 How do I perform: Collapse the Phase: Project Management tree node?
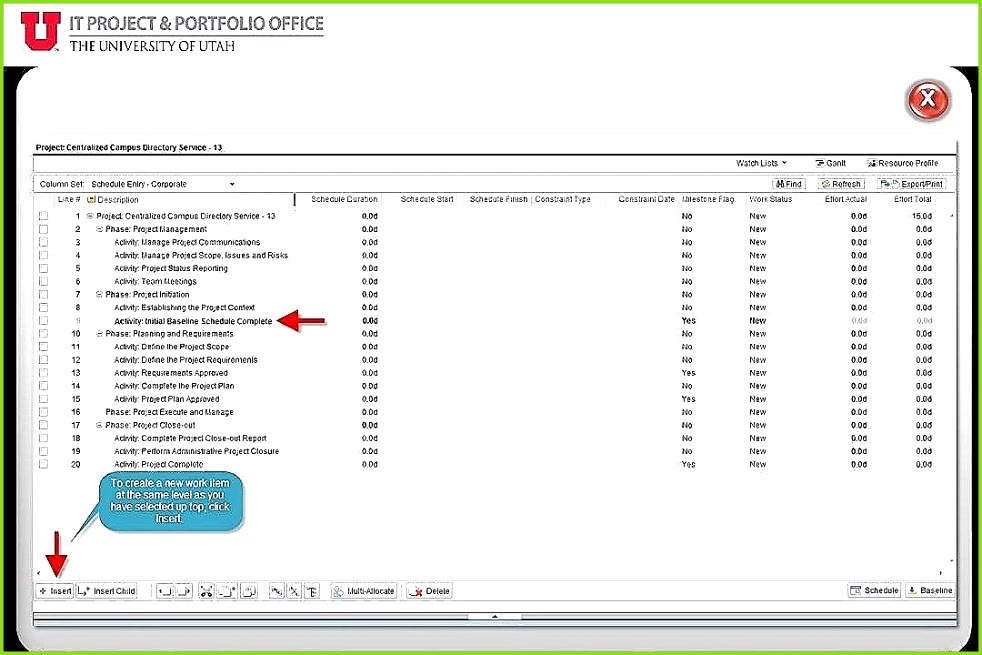[x=100, y=229]
